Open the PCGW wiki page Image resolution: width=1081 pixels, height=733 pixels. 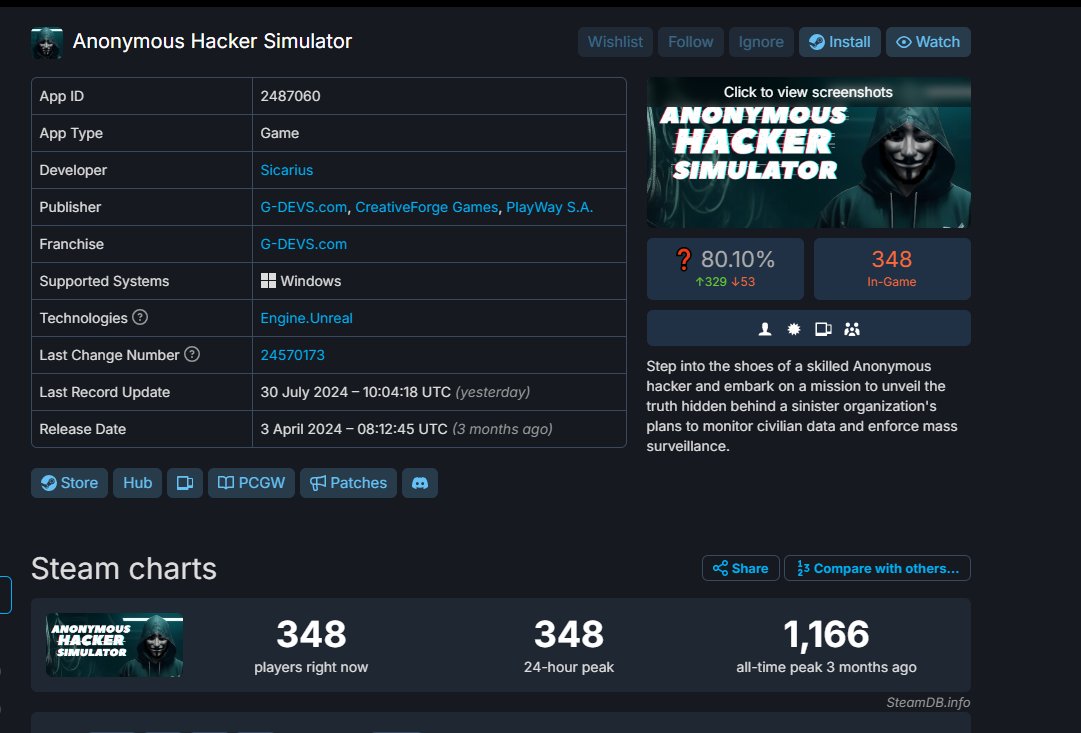point(251,483)
